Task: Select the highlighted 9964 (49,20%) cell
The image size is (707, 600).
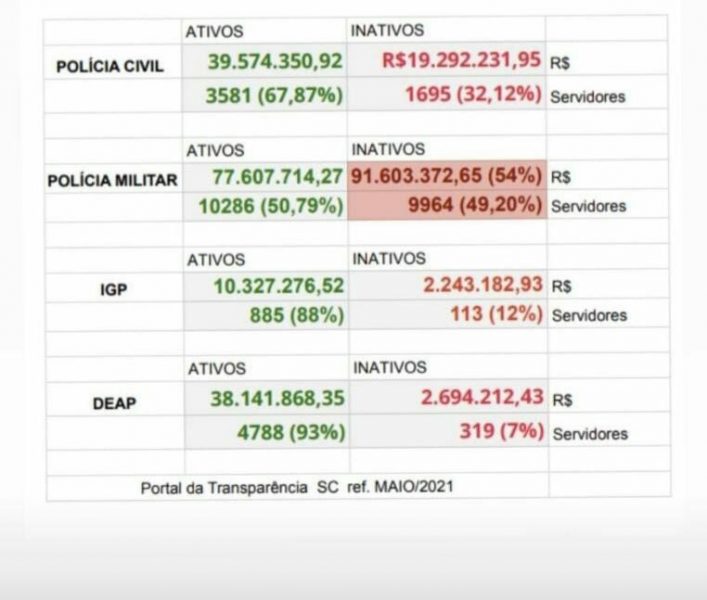Action: pyautogui.click(x=447, y=205)
